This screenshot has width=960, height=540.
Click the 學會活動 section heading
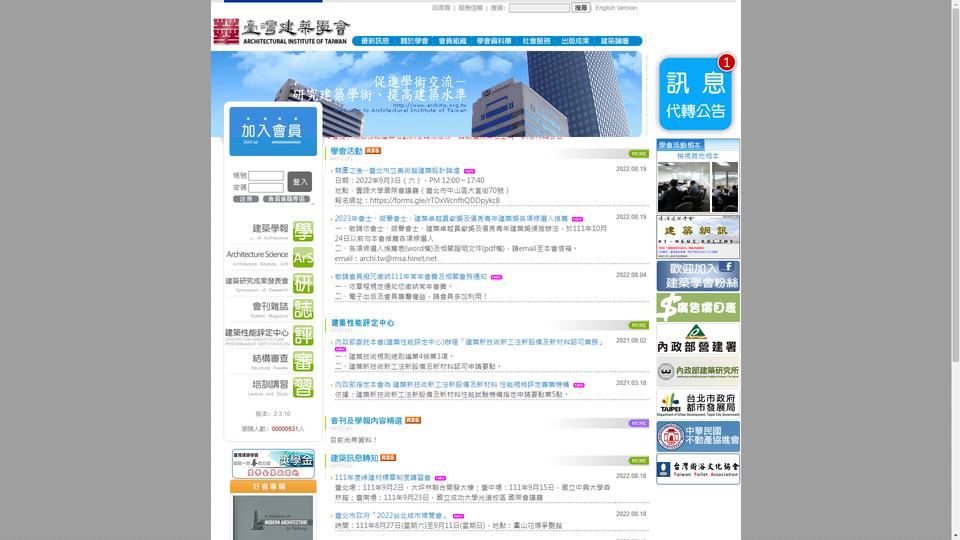(x=347, y=151)
